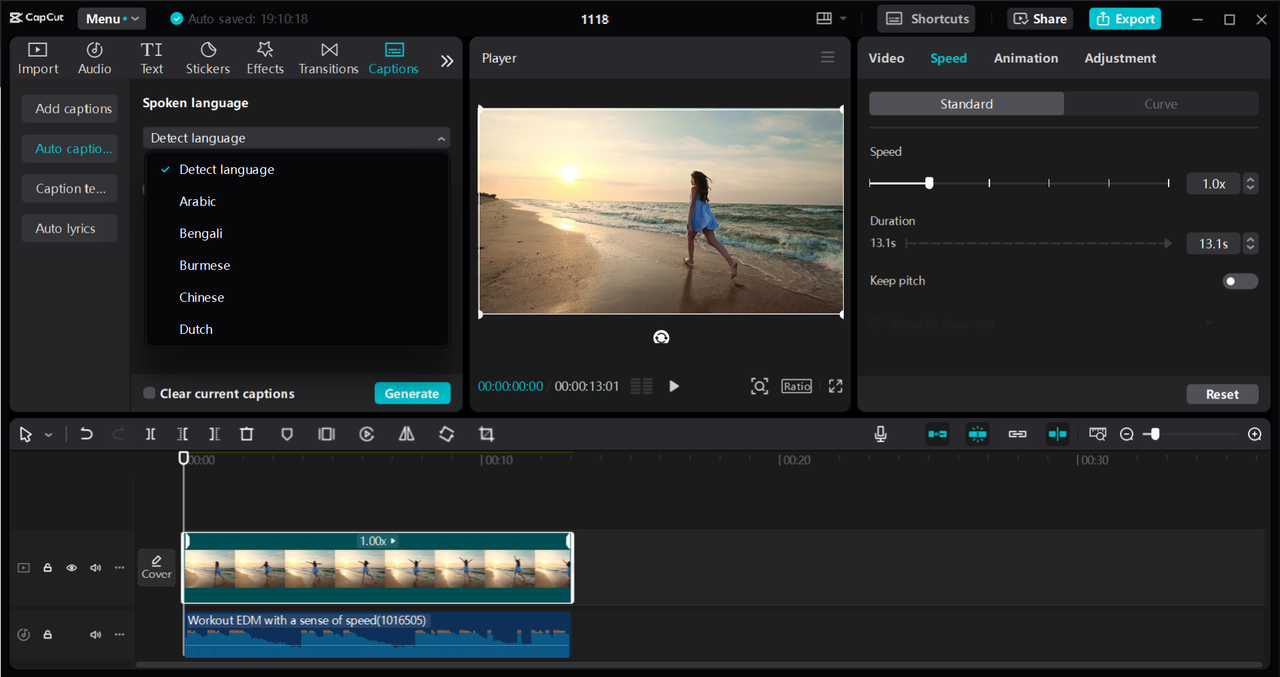1280x677 pixels.
Task: Add a marker with shield icon
Action: click(287, 434)
